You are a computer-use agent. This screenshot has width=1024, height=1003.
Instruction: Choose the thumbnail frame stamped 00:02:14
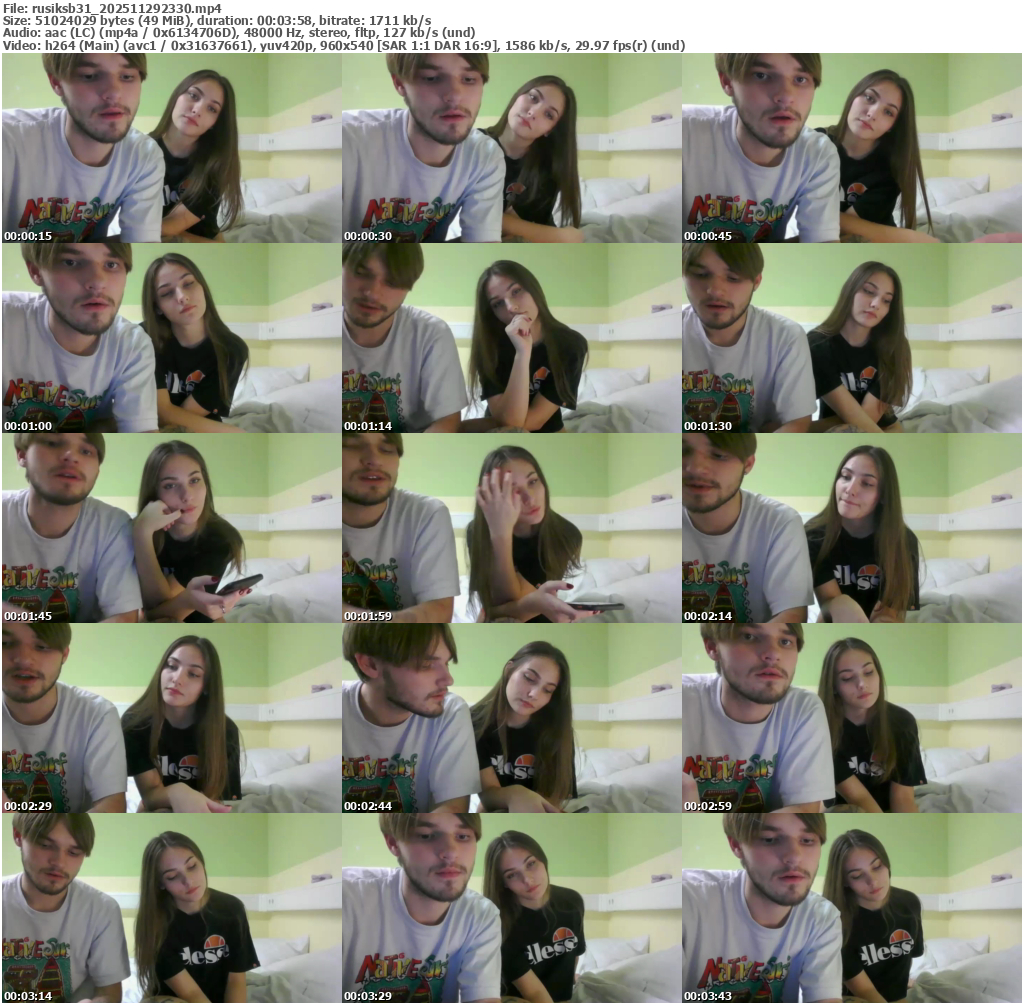click(852, 528)
